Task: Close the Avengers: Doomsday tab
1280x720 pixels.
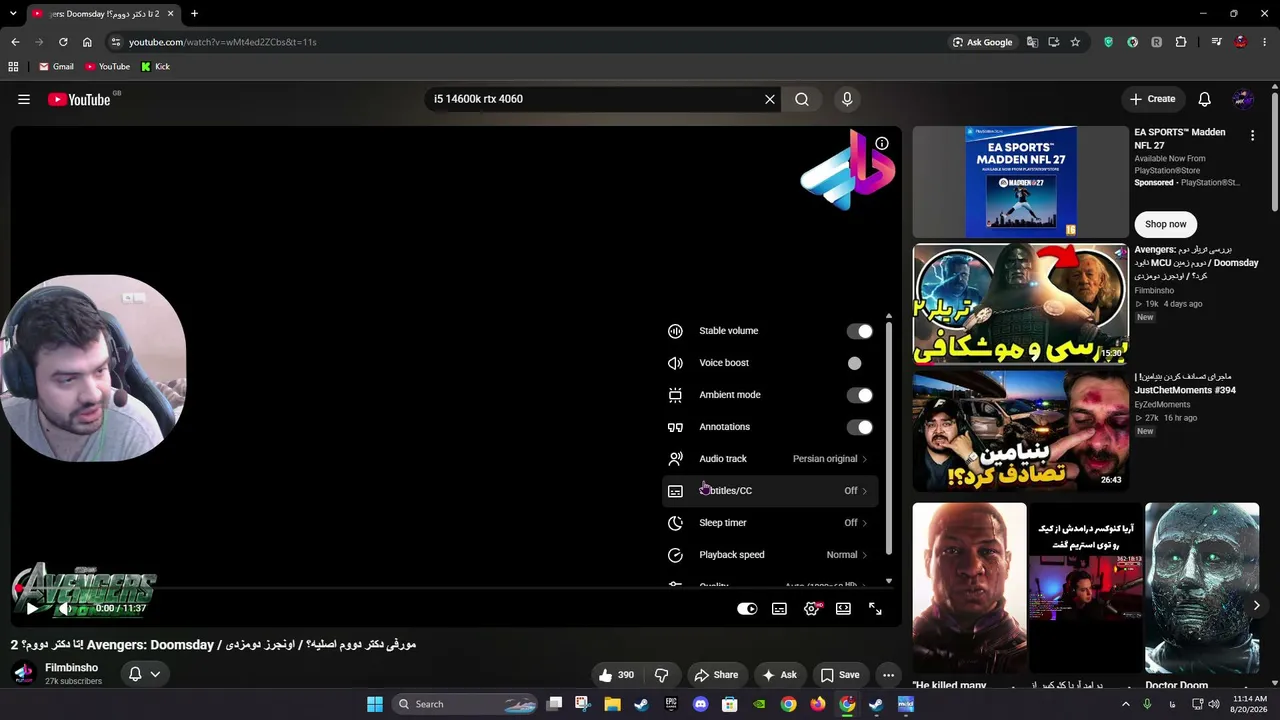Action: click(171, 14)
